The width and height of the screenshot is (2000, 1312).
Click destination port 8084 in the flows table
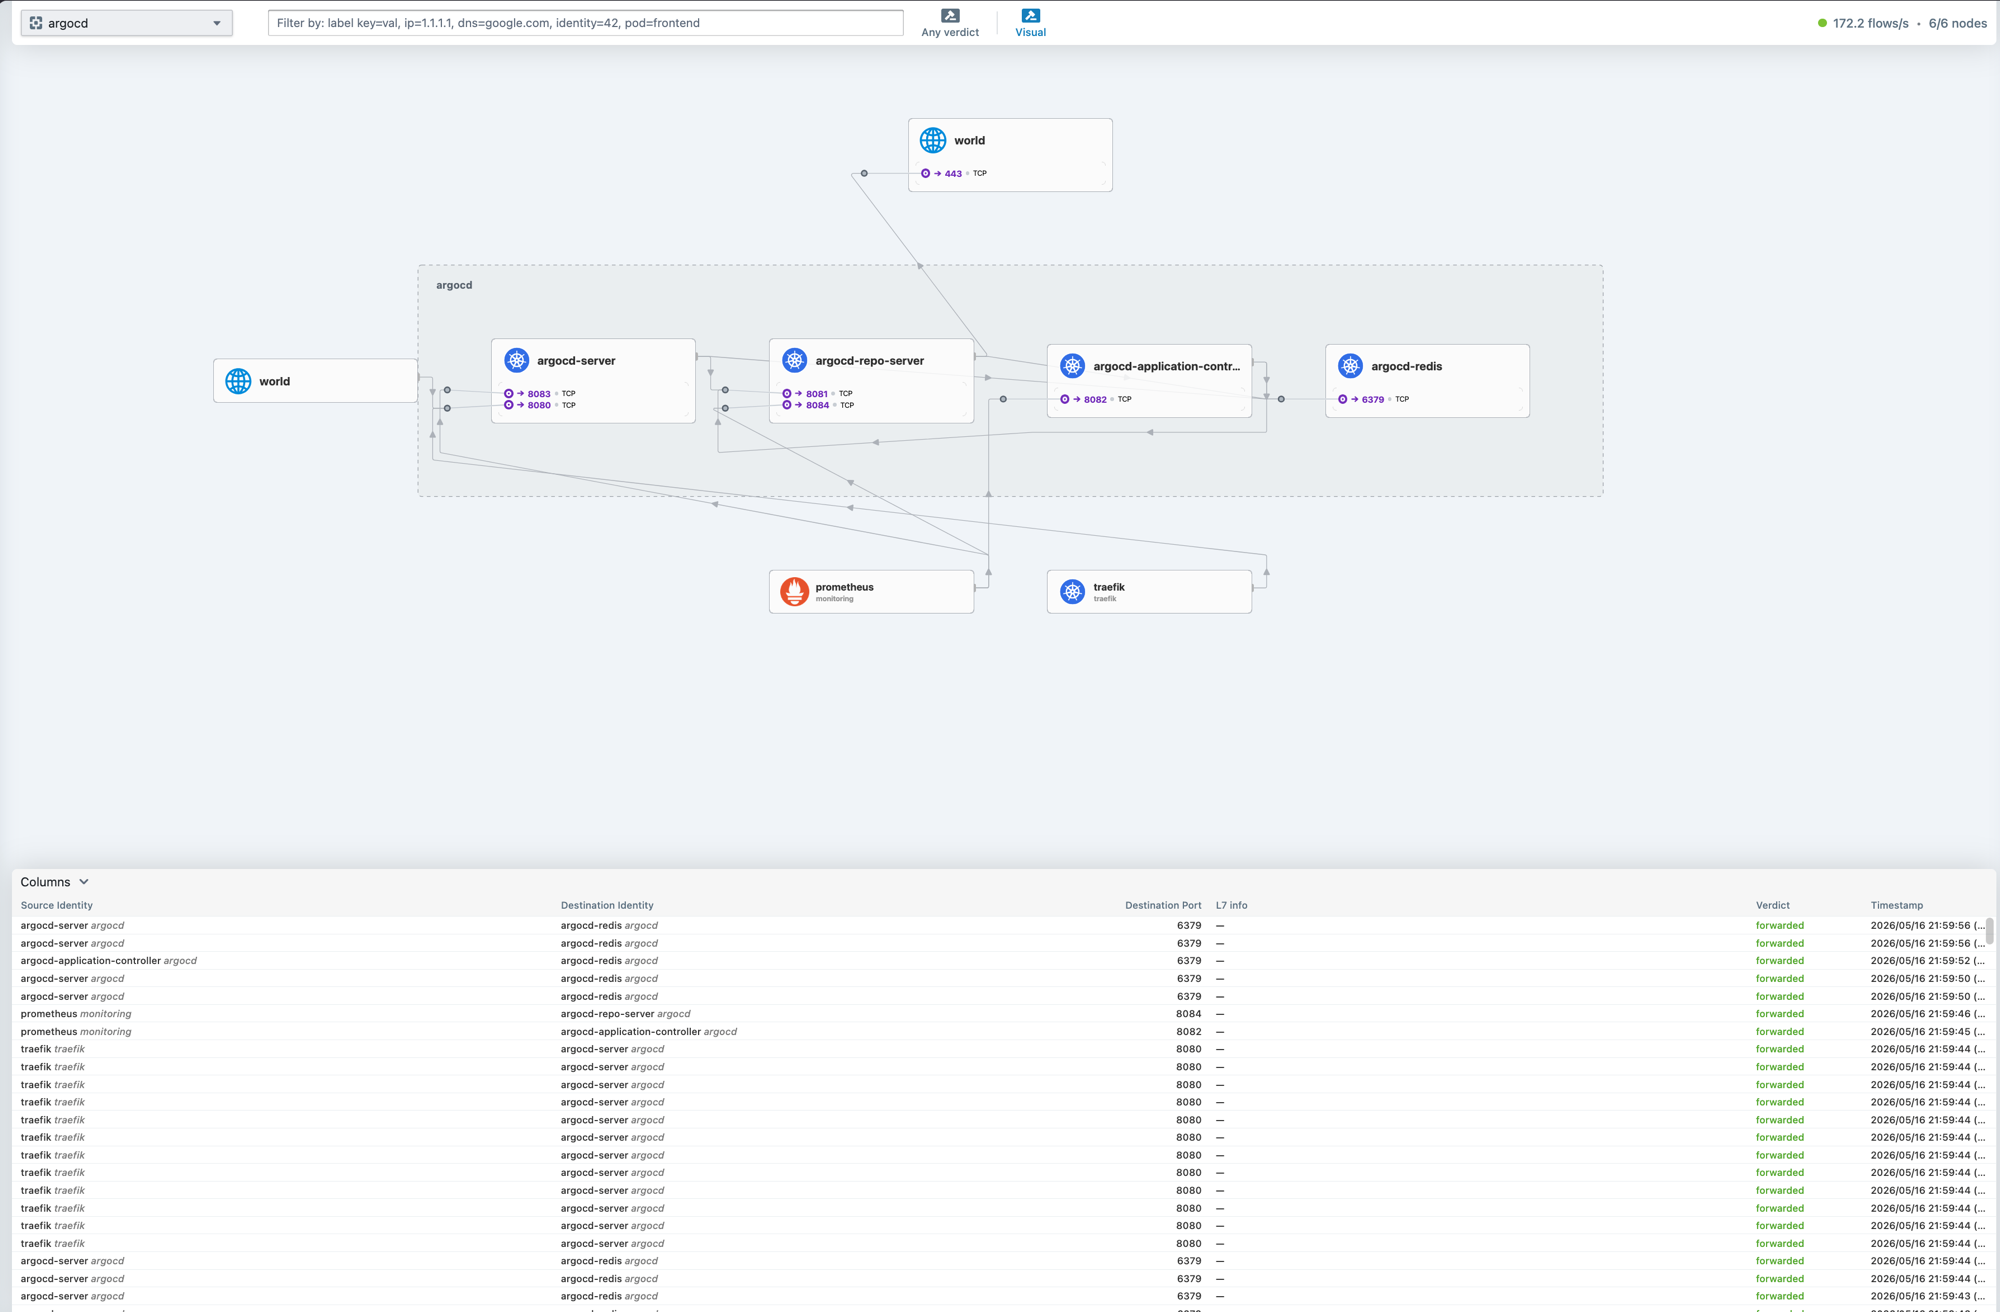pyautogui.click(x=1189, y=1014)
